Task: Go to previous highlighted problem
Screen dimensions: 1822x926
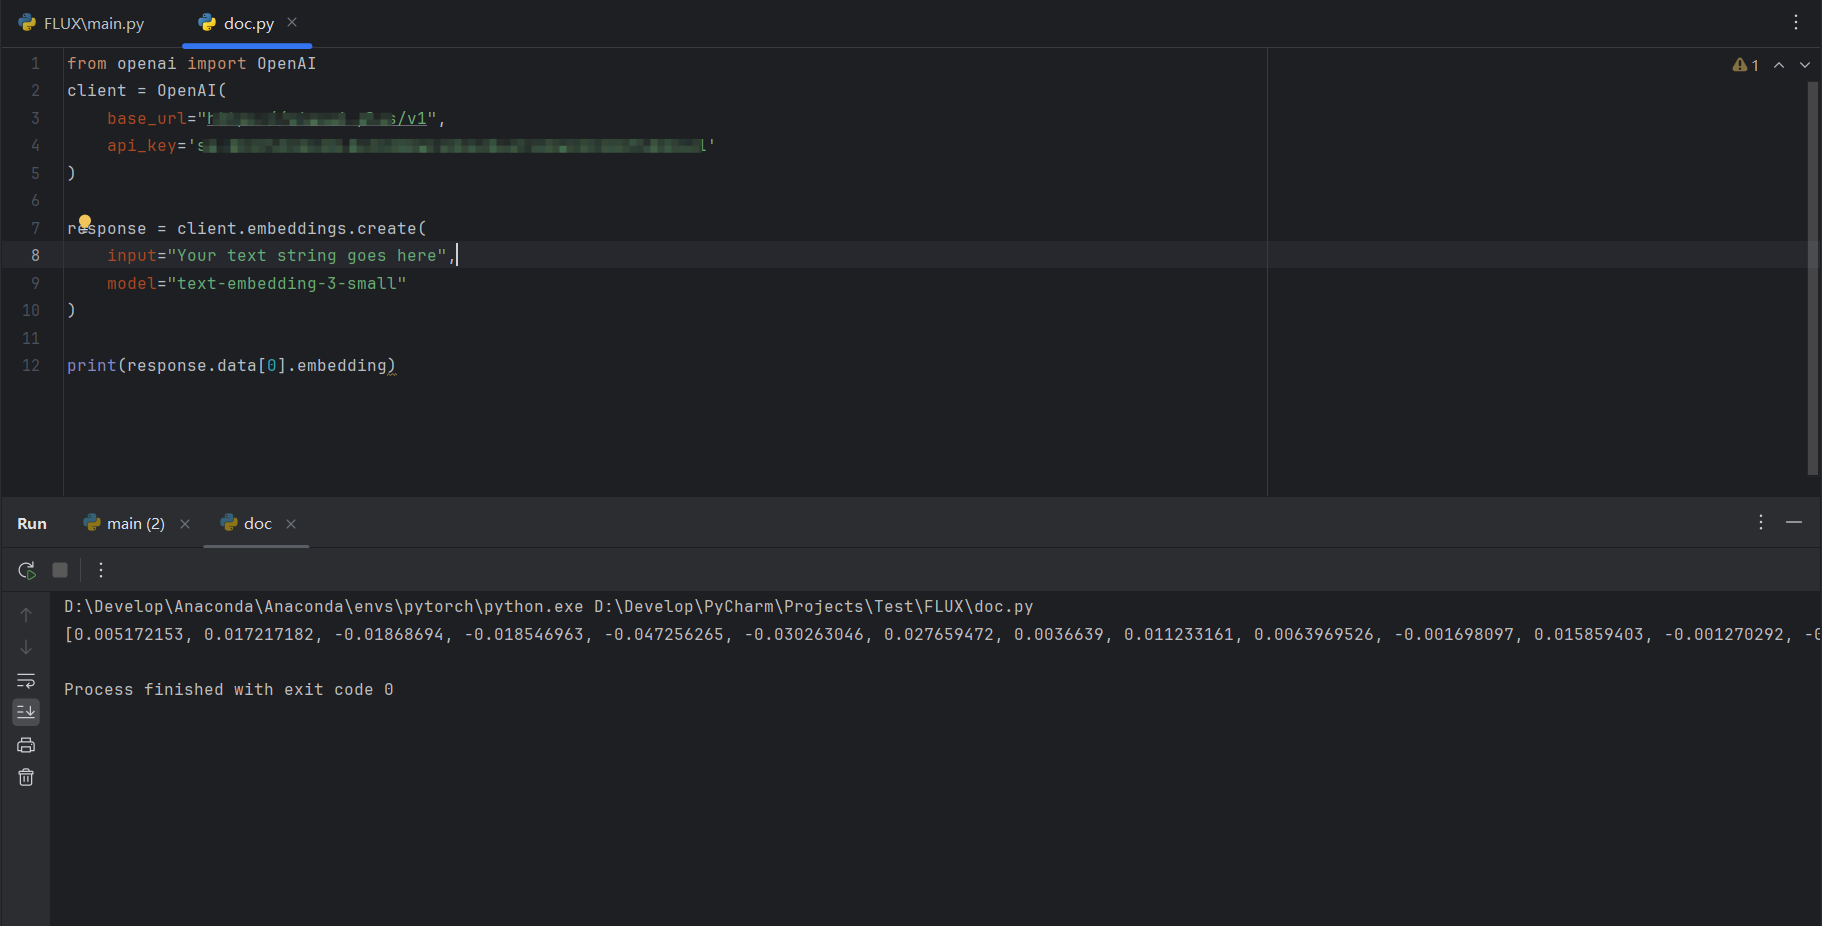Action: point(1779,65)
